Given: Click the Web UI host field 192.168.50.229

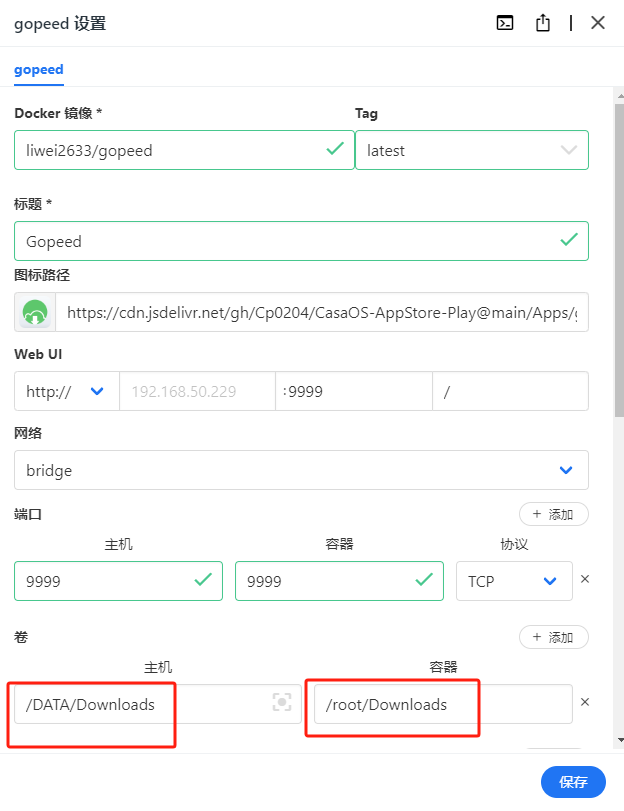Looking at the screenshot, I should pos(197,391).
